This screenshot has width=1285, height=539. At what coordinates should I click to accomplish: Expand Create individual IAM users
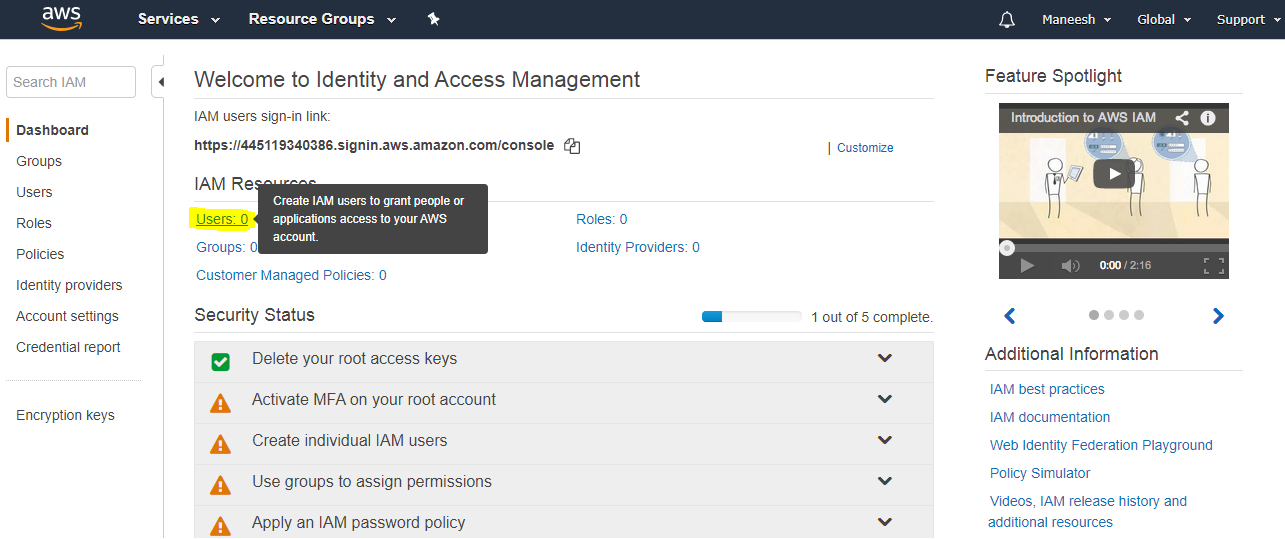[885, 440]
